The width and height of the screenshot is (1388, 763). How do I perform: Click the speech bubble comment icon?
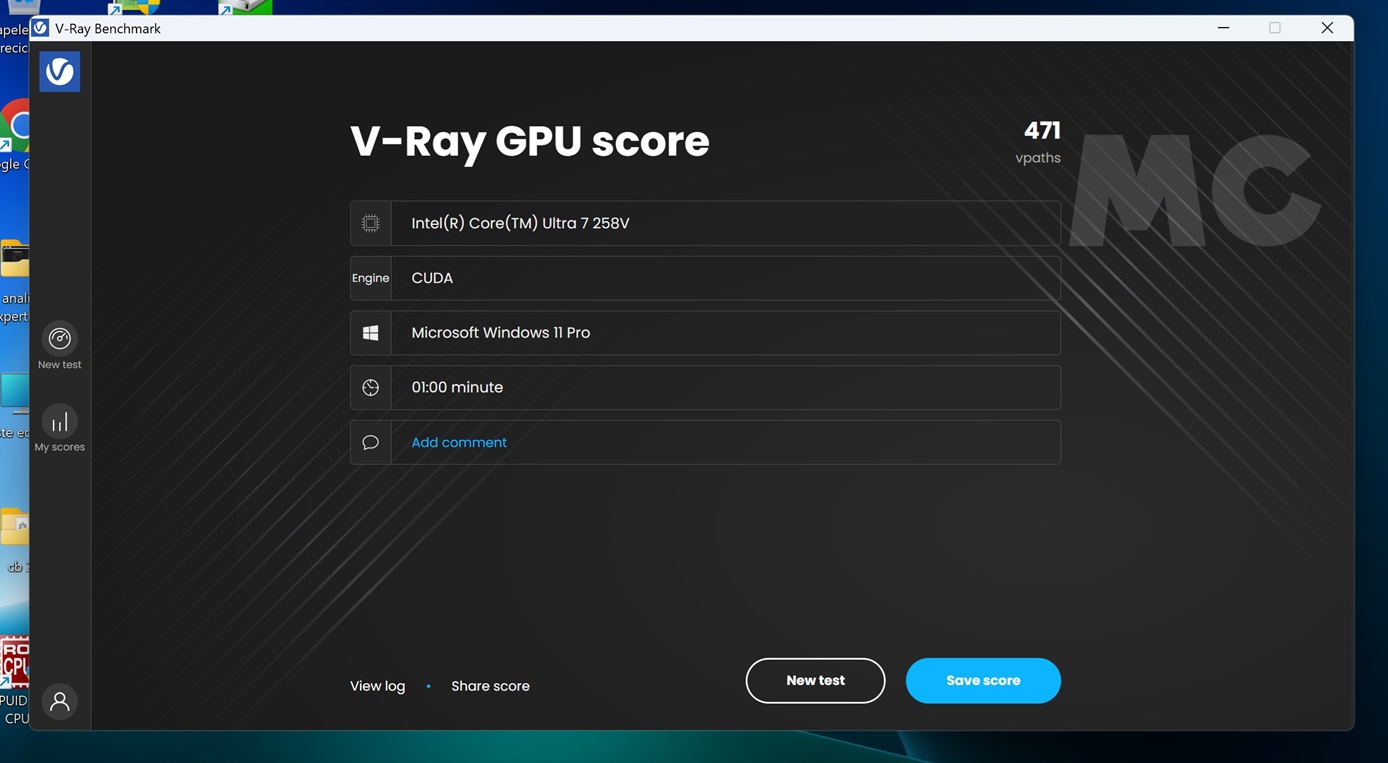pyautogui.click(x=371, y=443)
